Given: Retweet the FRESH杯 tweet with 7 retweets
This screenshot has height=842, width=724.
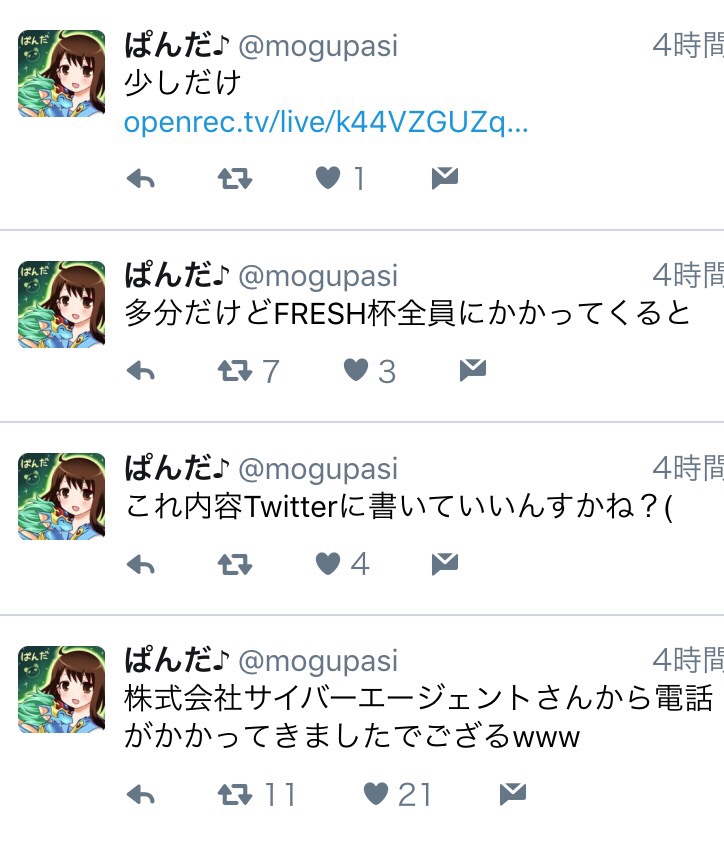Looking at the screenshot, I should (235, 371).
